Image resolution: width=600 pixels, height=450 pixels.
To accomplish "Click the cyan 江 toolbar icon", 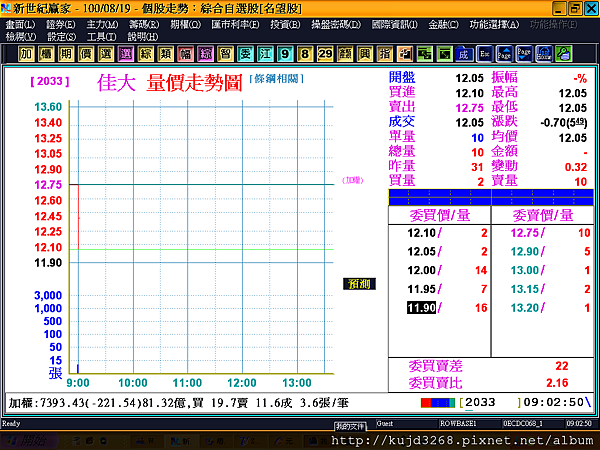I will click(265, 54).
